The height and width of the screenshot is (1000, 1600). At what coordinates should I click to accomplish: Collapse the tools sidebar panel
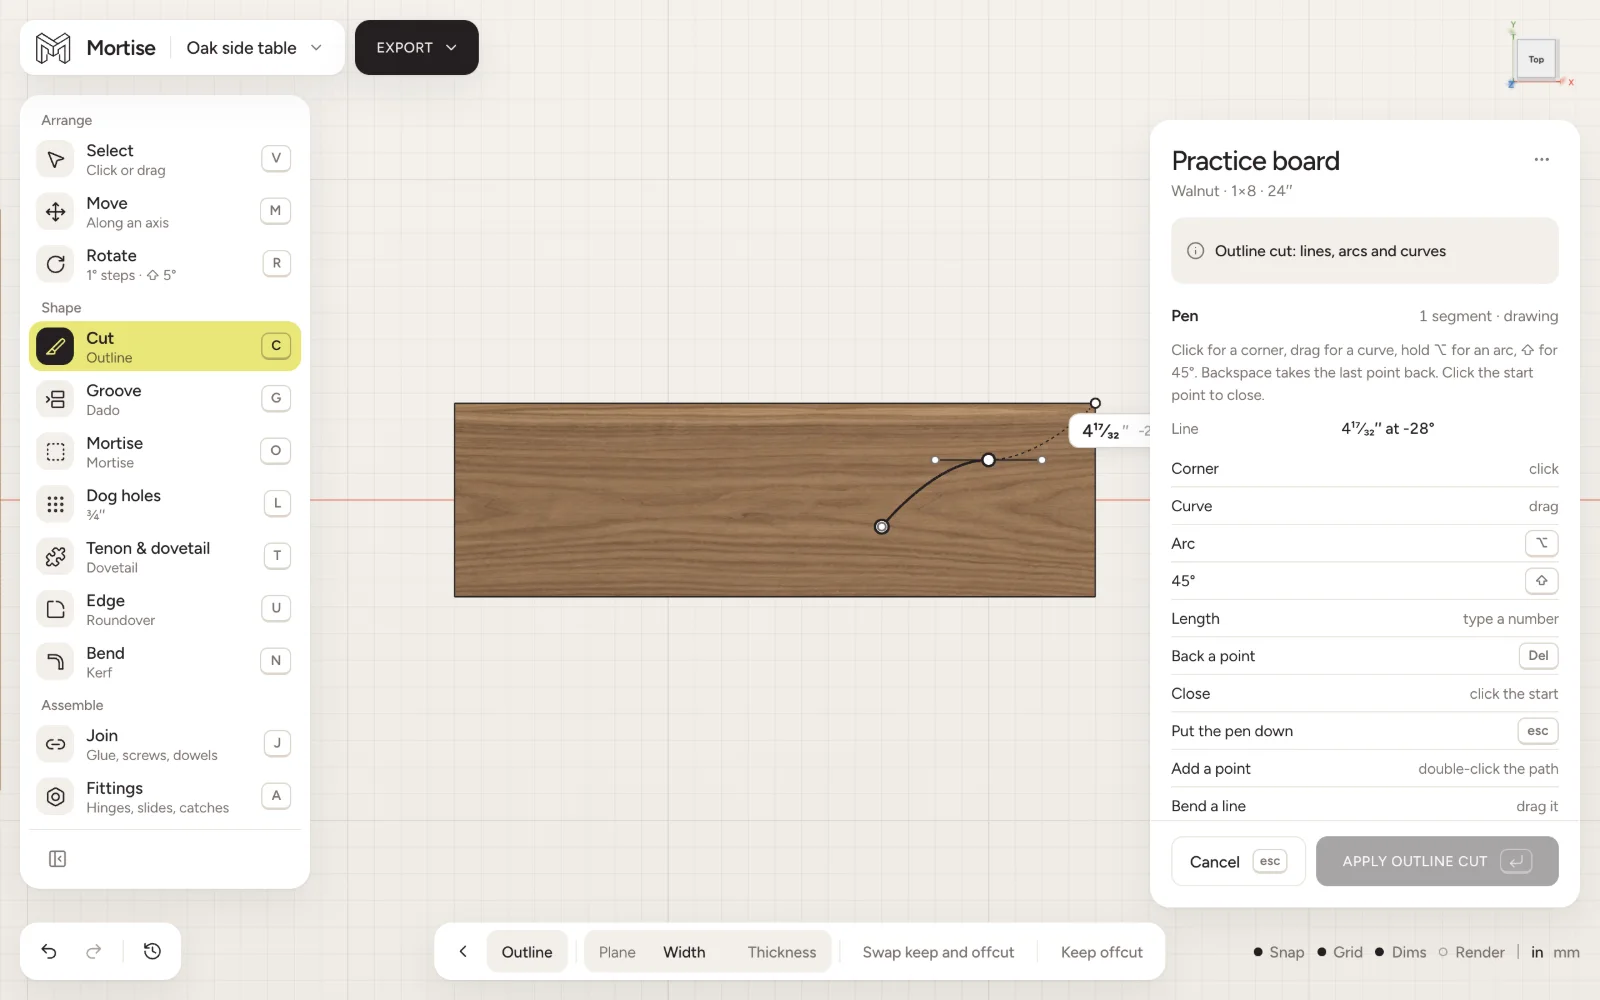pos(57,859)
